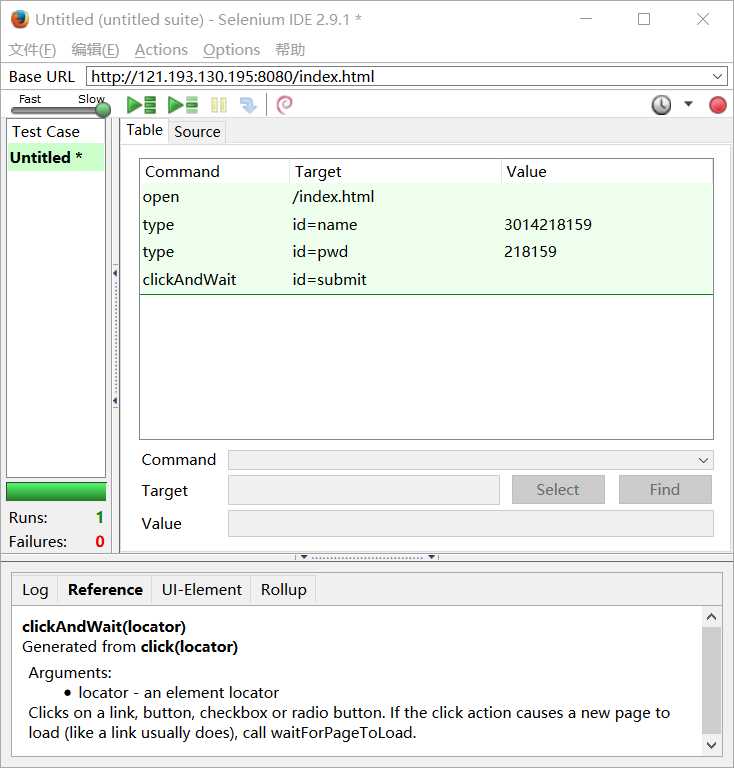Click the Test Case list header

tap(56, 132)
